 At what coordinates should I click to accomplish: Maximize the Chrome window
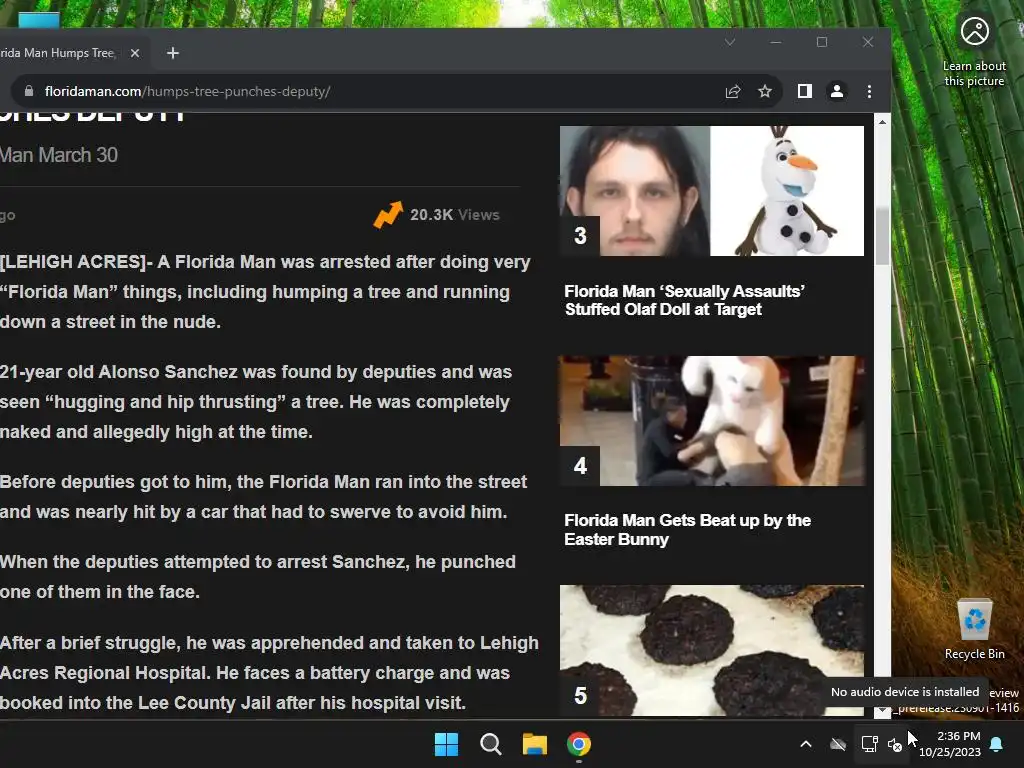tap(822, 42)
